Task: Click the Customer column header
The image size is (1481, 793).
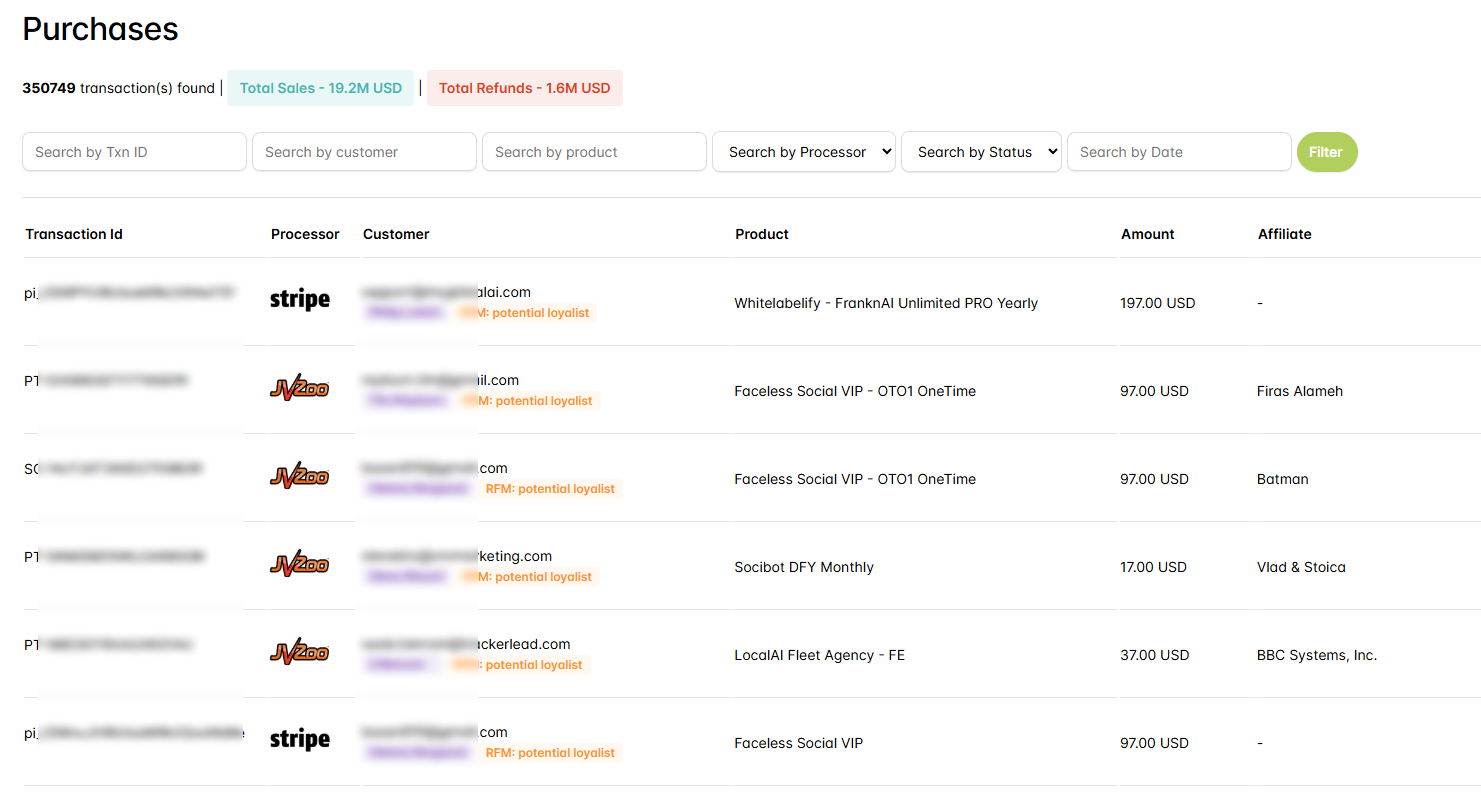Action: pyautogui.click(x=396, y=234)
